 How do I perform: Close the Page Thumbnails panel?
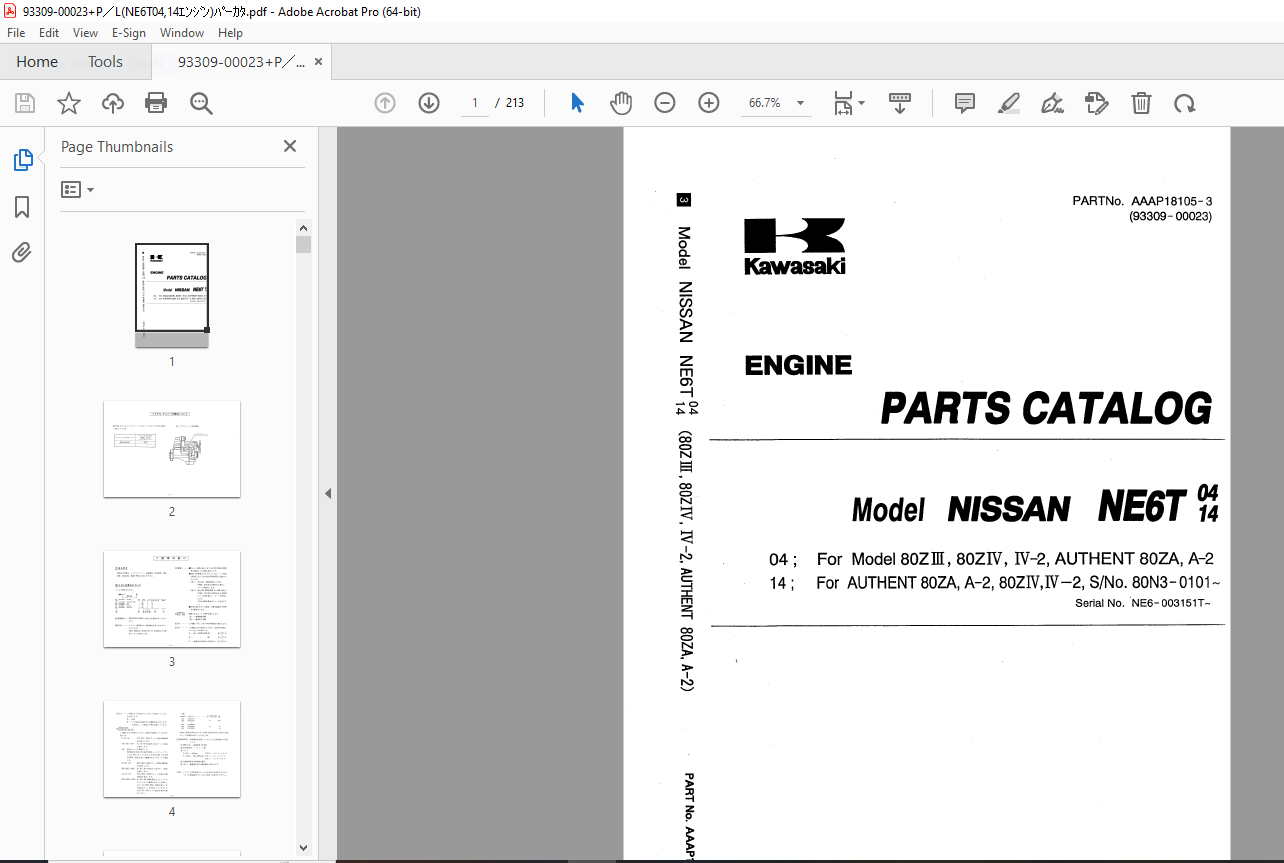tap(290, 146)
